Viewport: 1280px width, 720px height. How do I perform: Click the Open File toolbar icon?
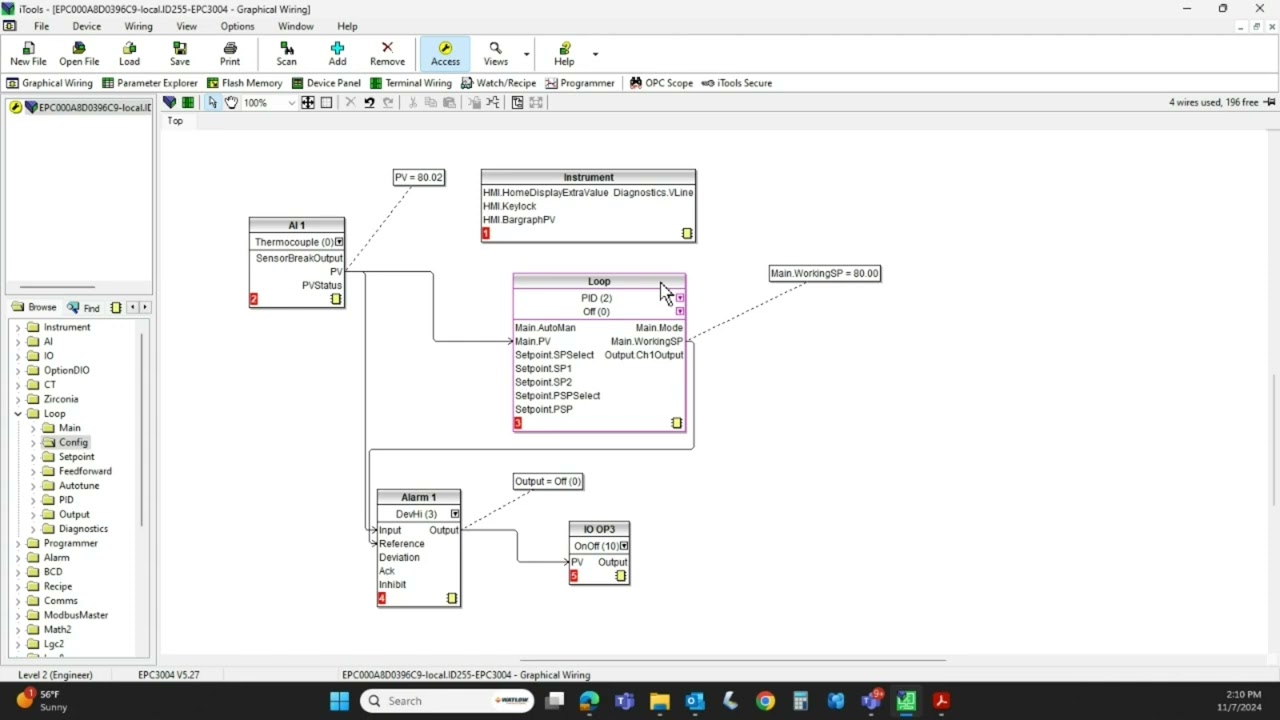(79, 54)
